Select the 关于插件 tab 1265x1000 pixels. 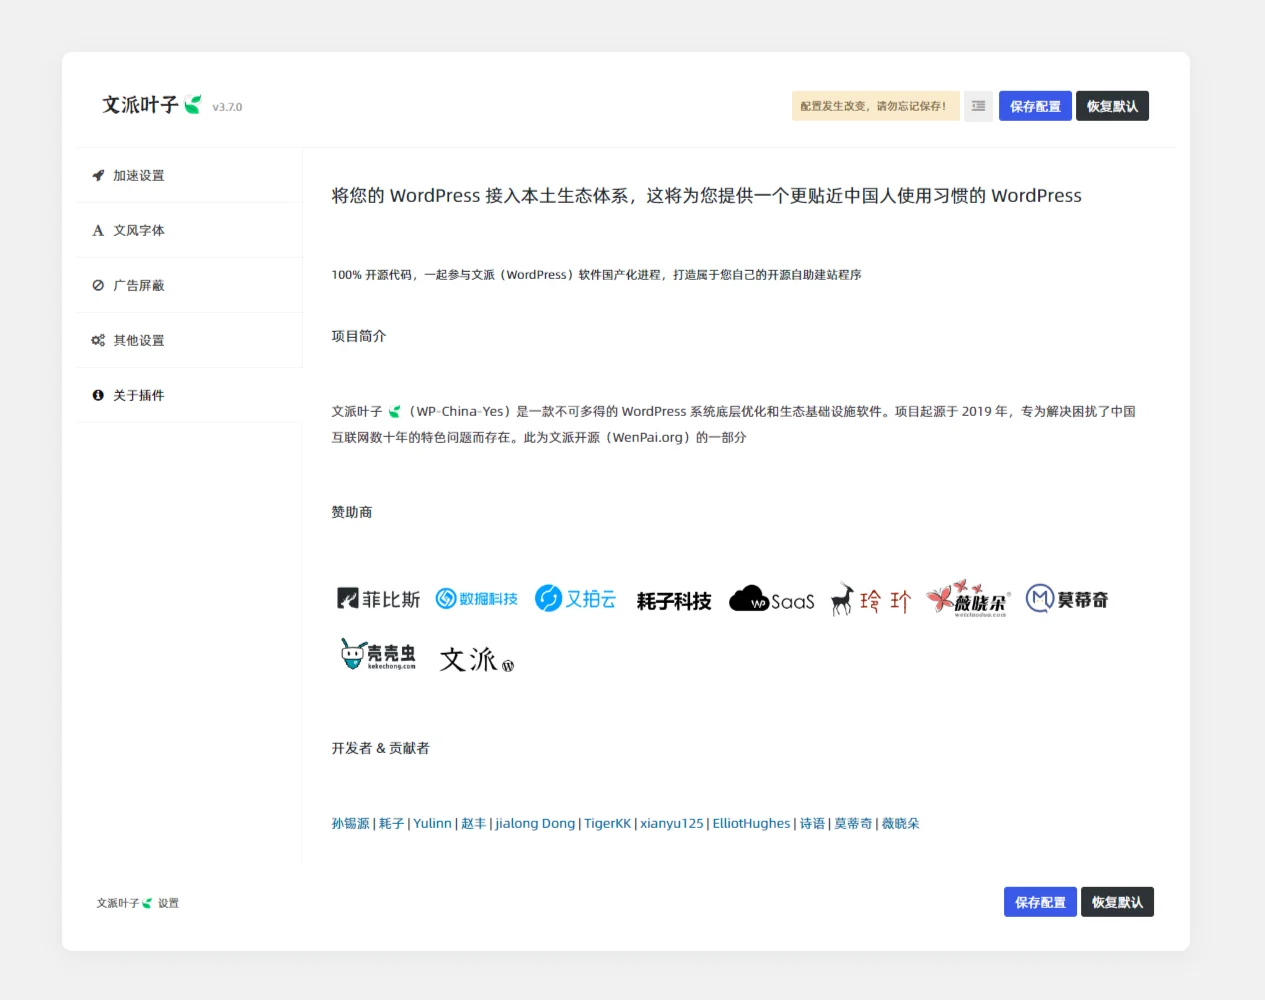click(x=138, y=396)
